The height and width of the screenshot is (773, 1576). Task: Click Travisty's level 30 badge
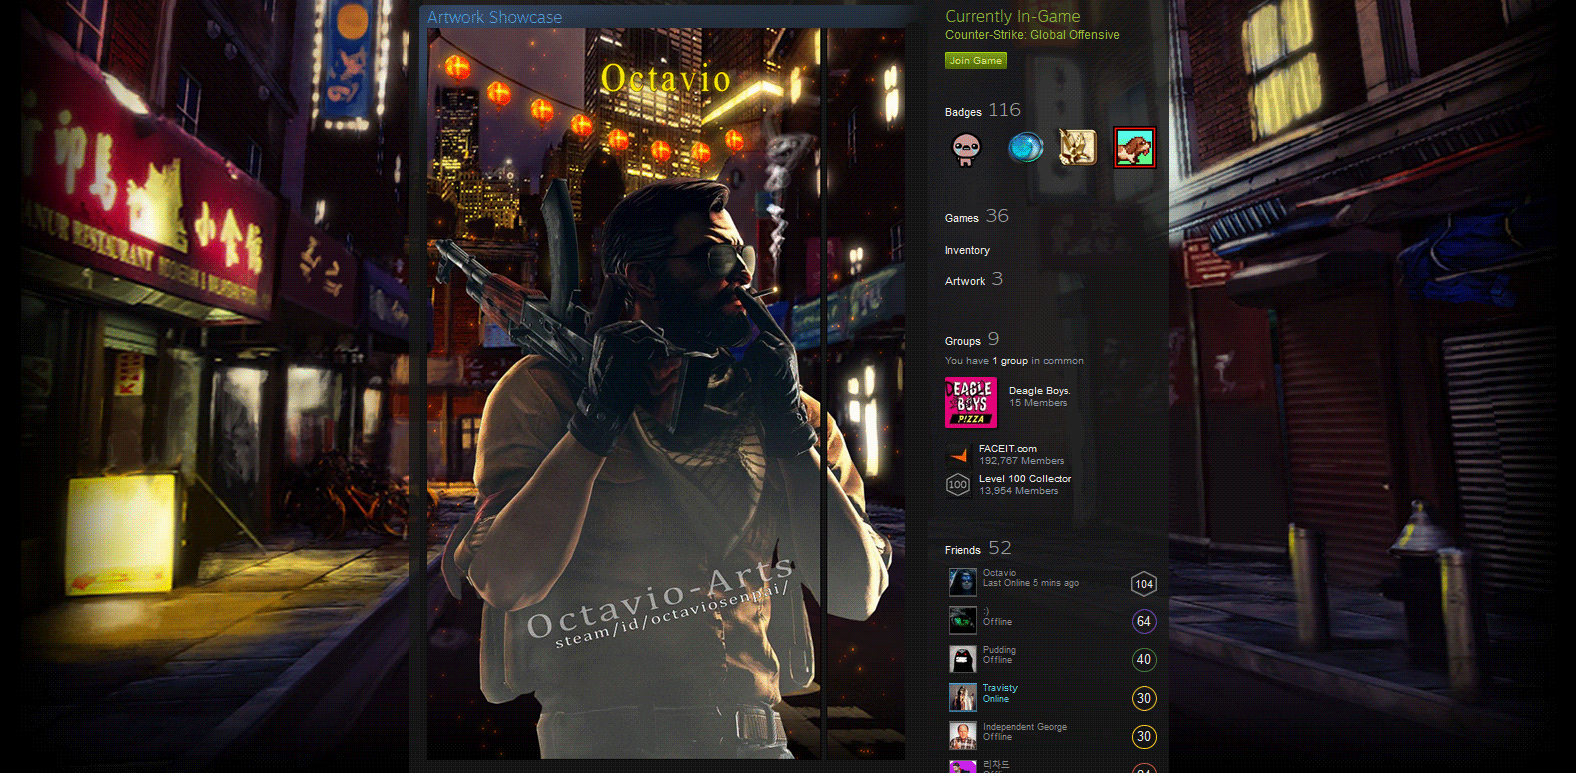point(1144,698)
